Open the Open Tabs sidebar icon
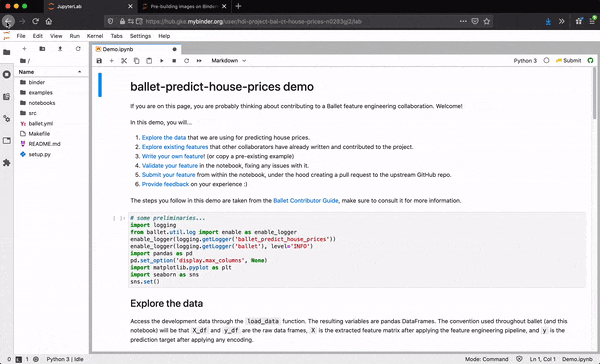The width and height of the screenshot is (600, 364). (7, 141)
